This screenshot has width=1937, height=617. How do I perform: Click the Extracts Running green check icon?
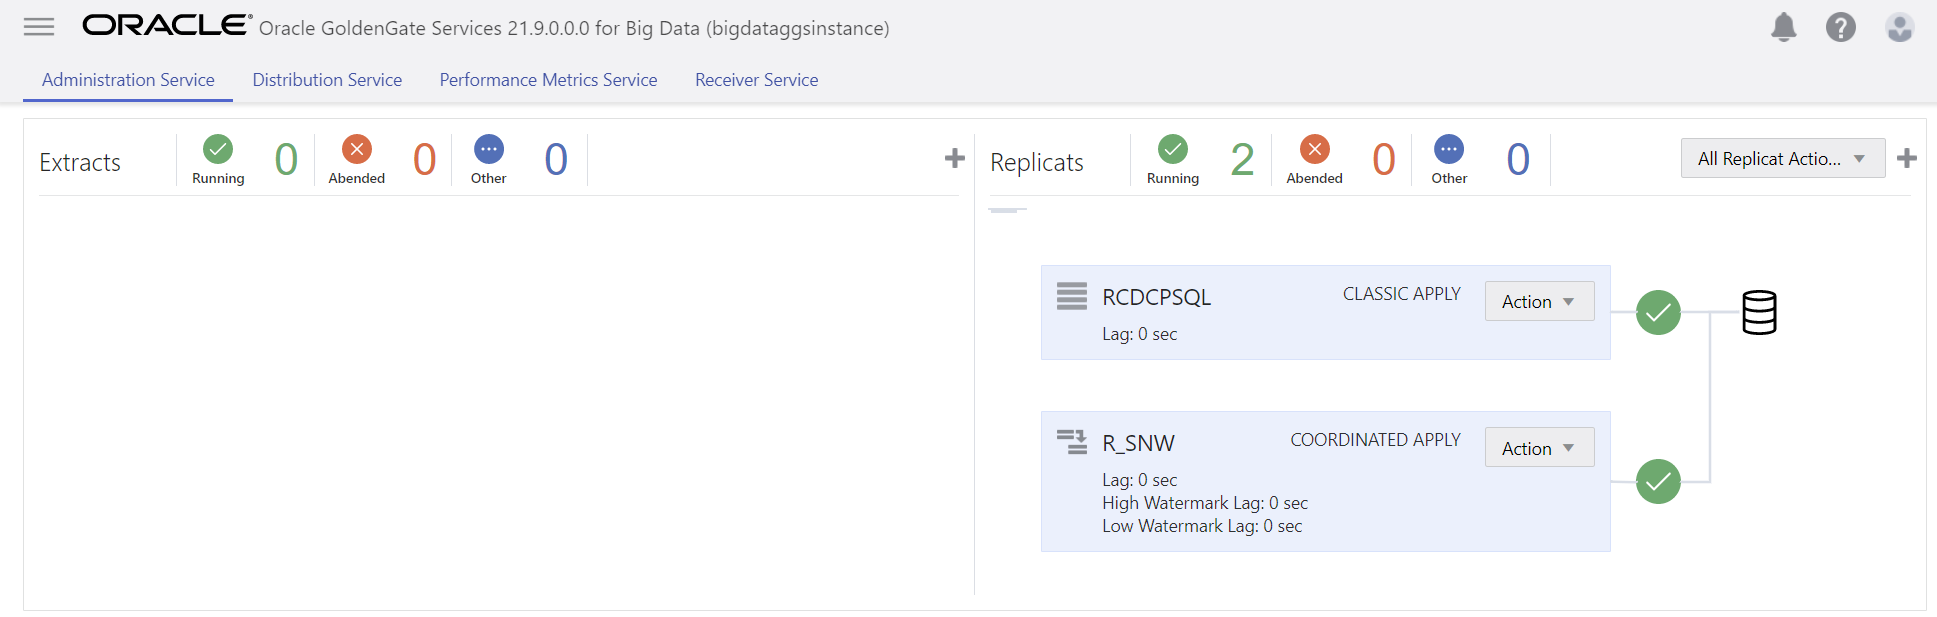(218, 149)
